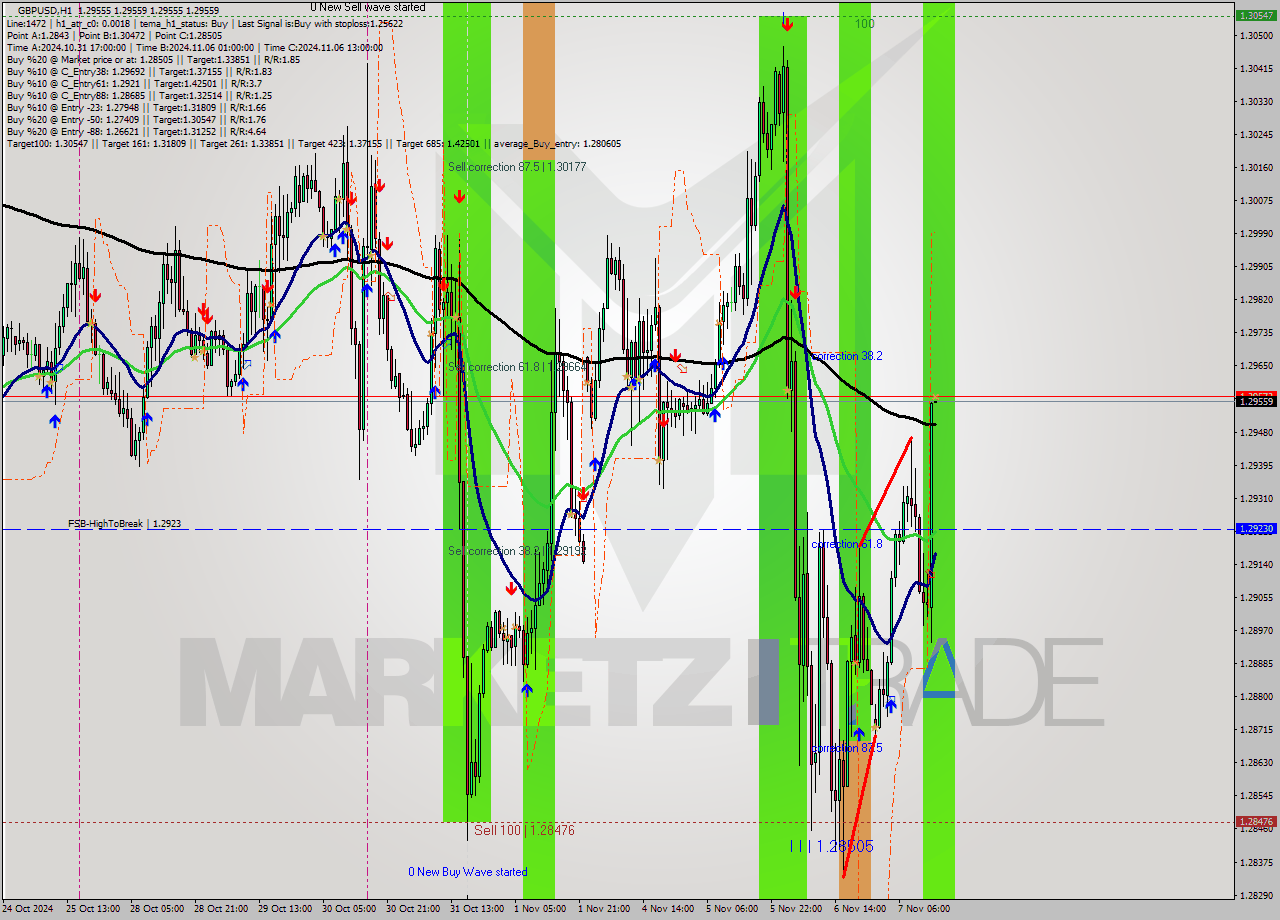Image resolution: width=1280 pixels, height=920 pixels.
Task: Click the 'Time A:2024.10.31 17:00:00' line
Action: coord(194,47)
